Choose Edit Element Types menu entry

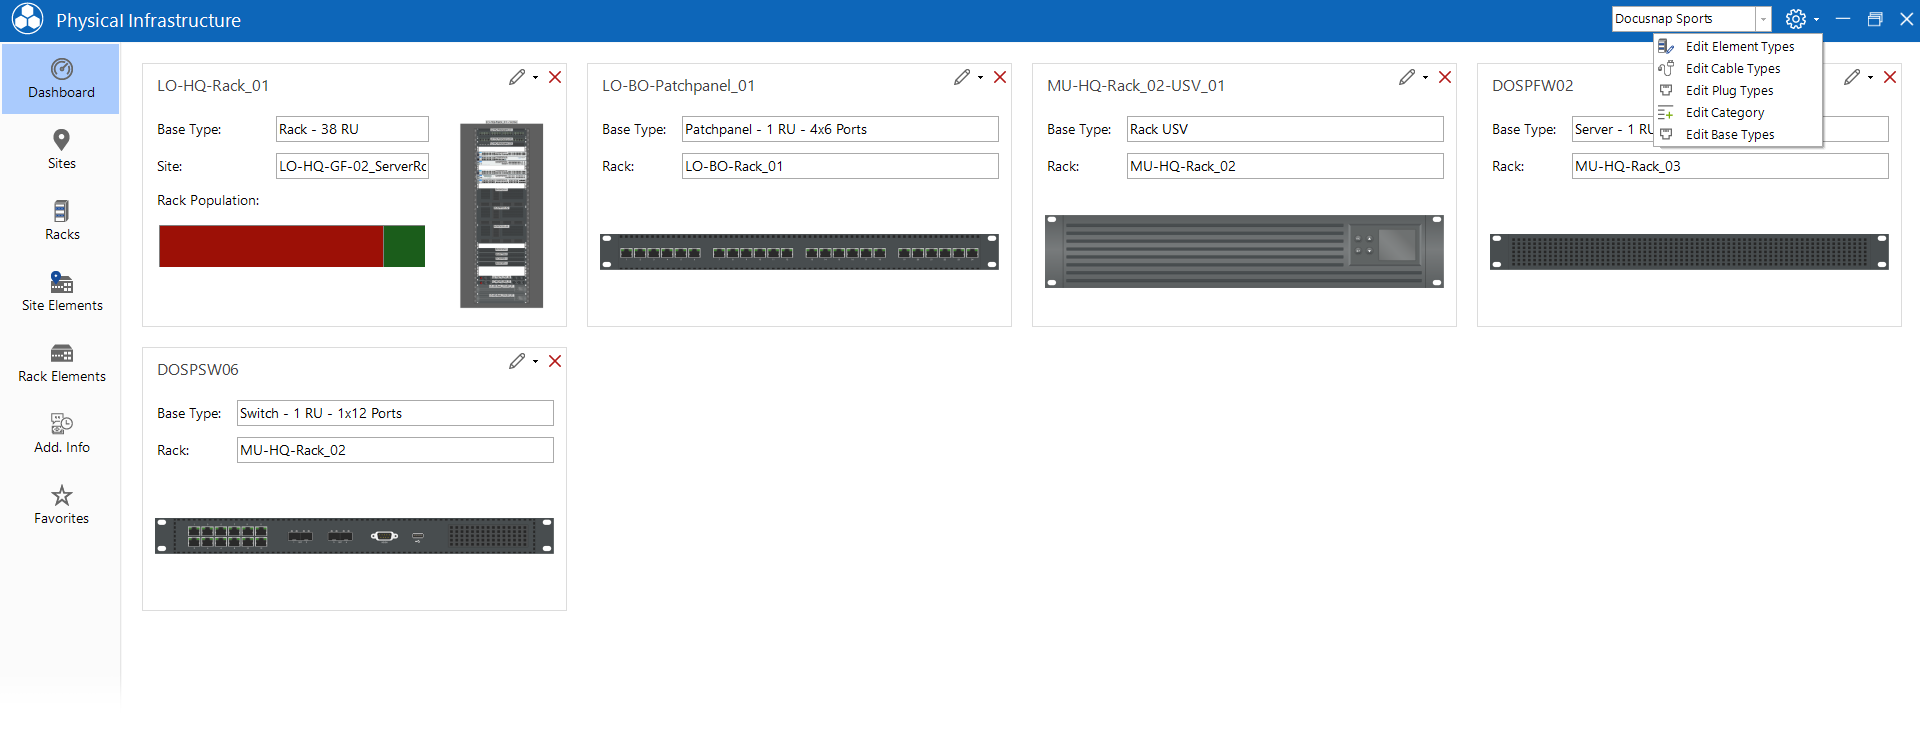1739,46
